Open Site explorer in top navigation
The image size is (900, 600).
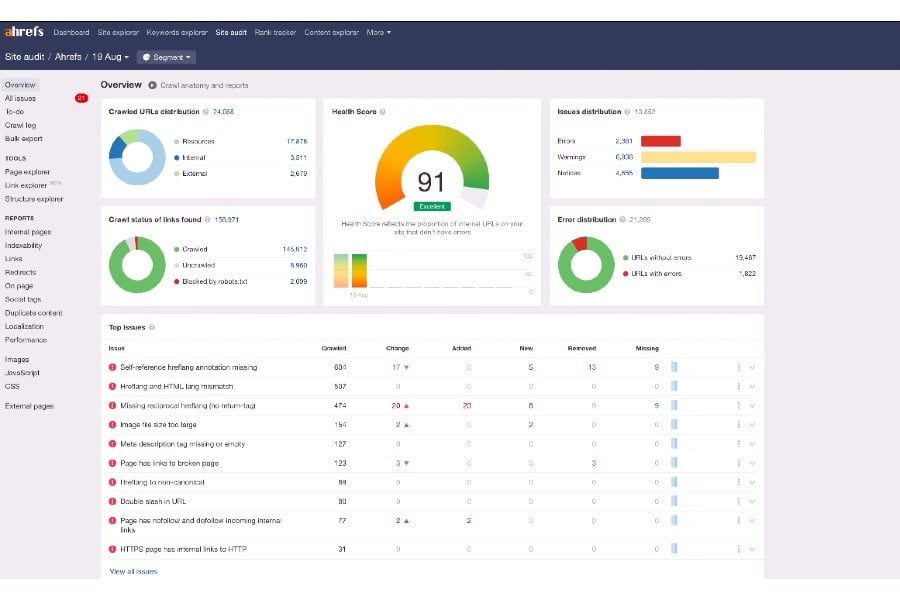coord(118,32)
